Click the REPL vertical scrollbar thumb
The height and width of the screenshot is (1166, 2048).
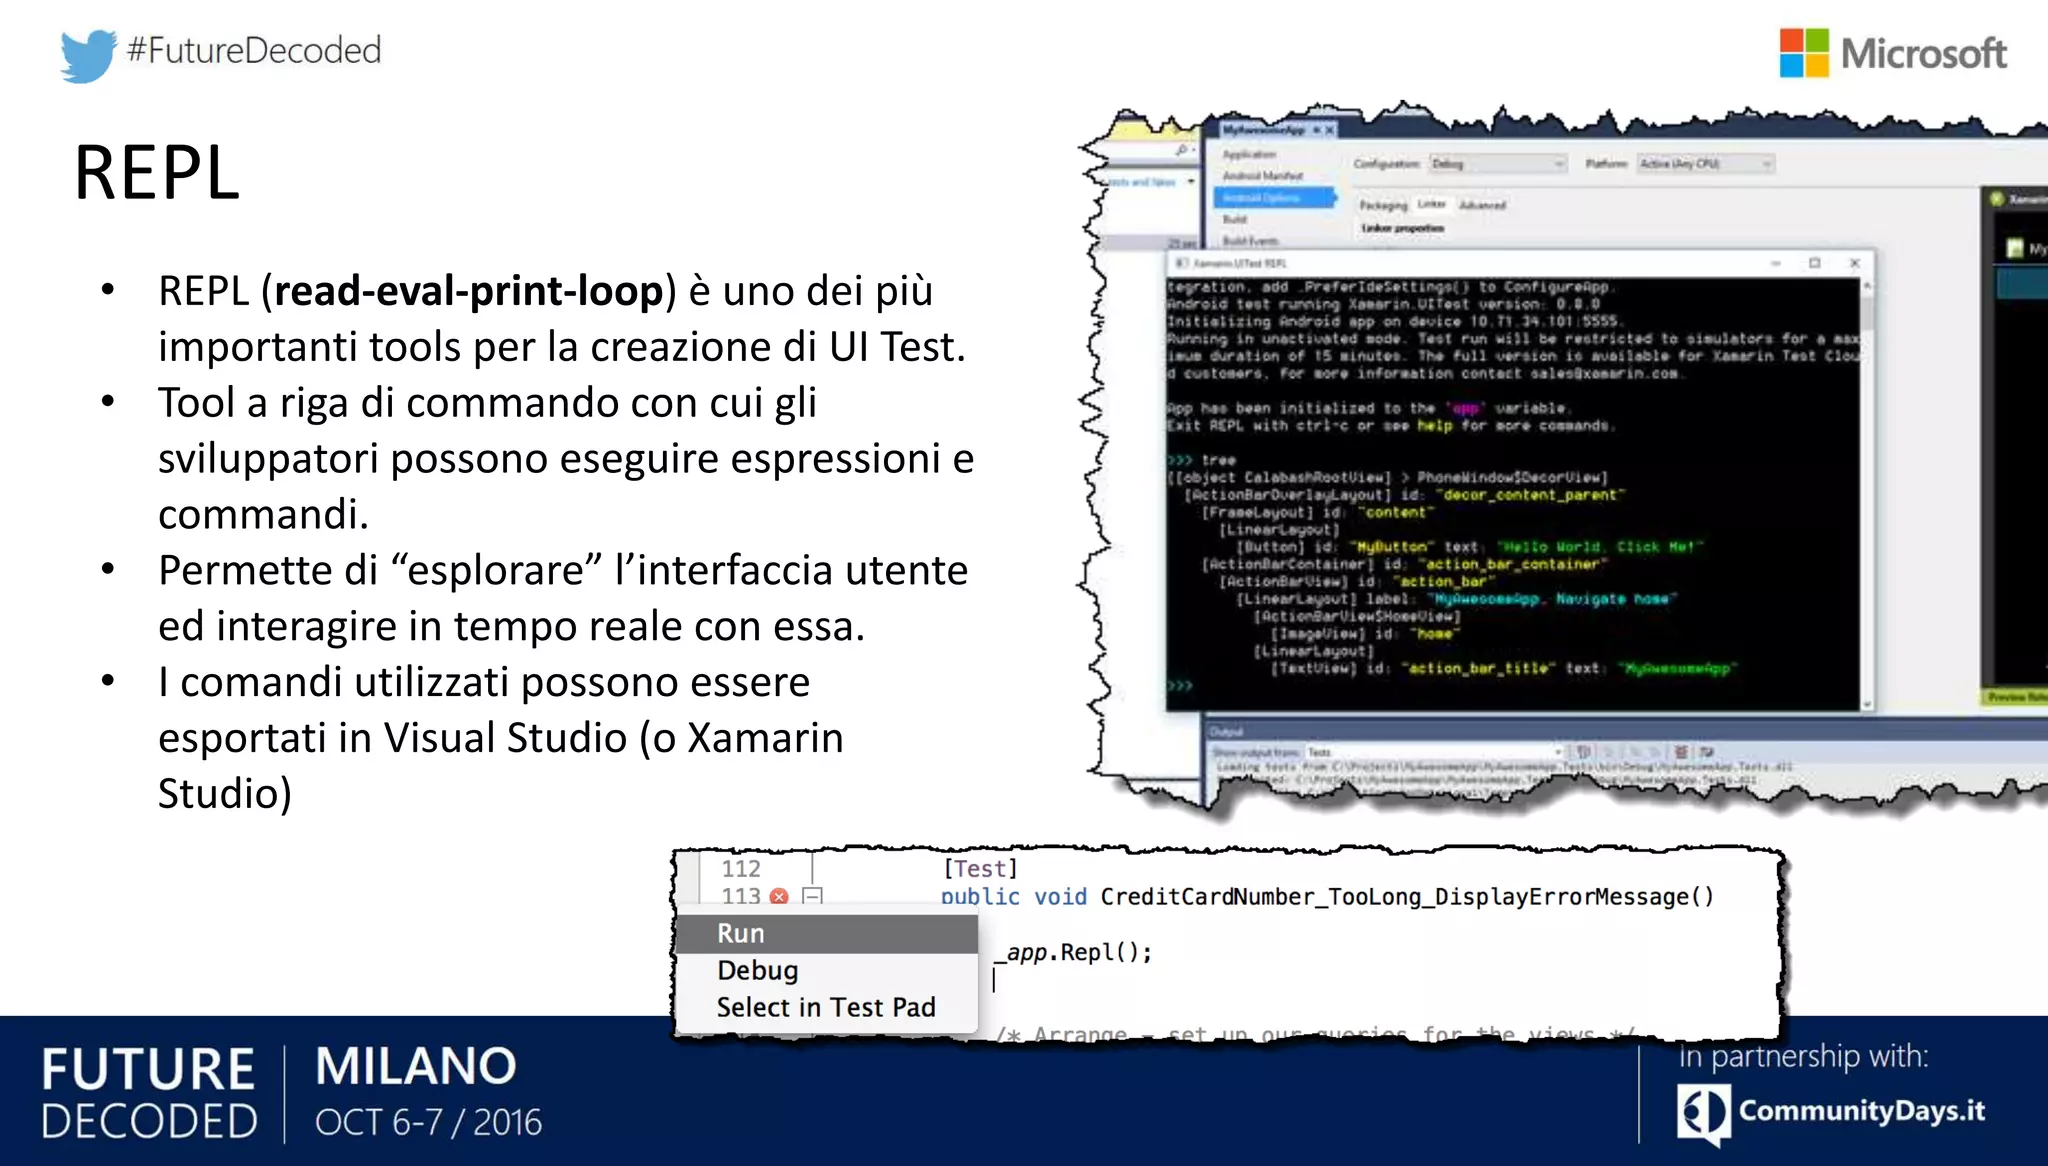1867,315
